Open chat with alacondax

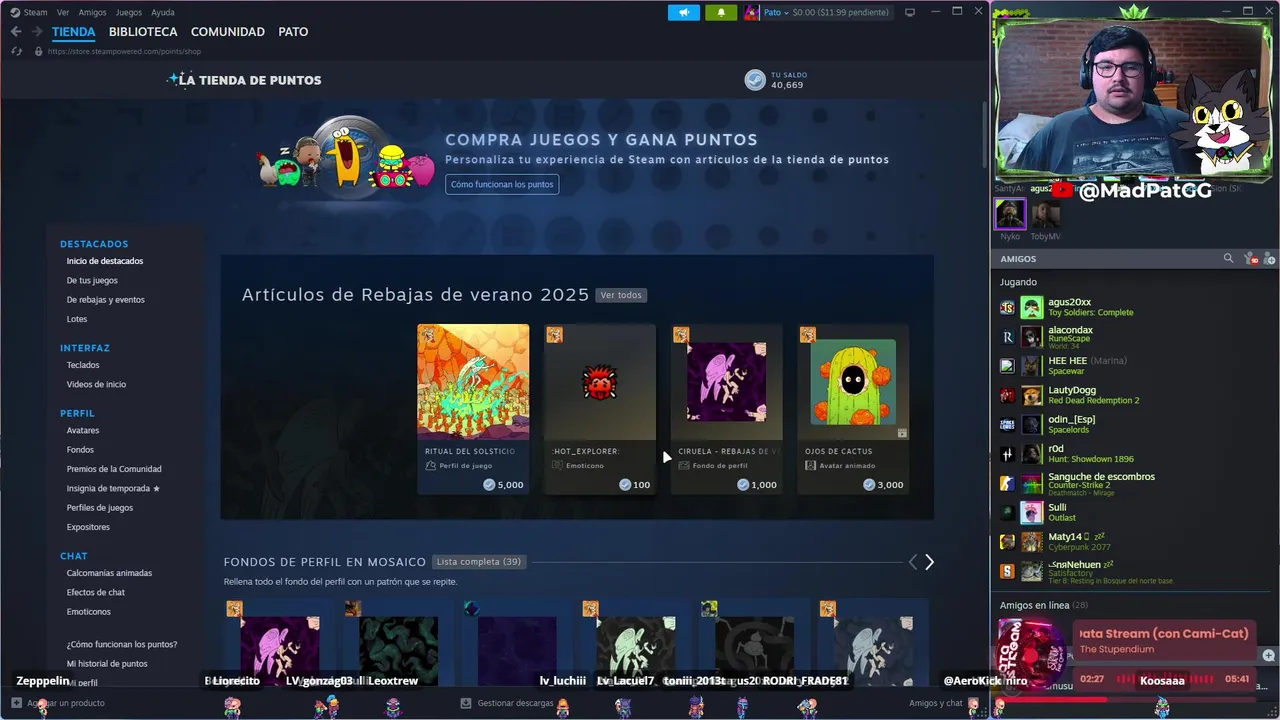1135,335
